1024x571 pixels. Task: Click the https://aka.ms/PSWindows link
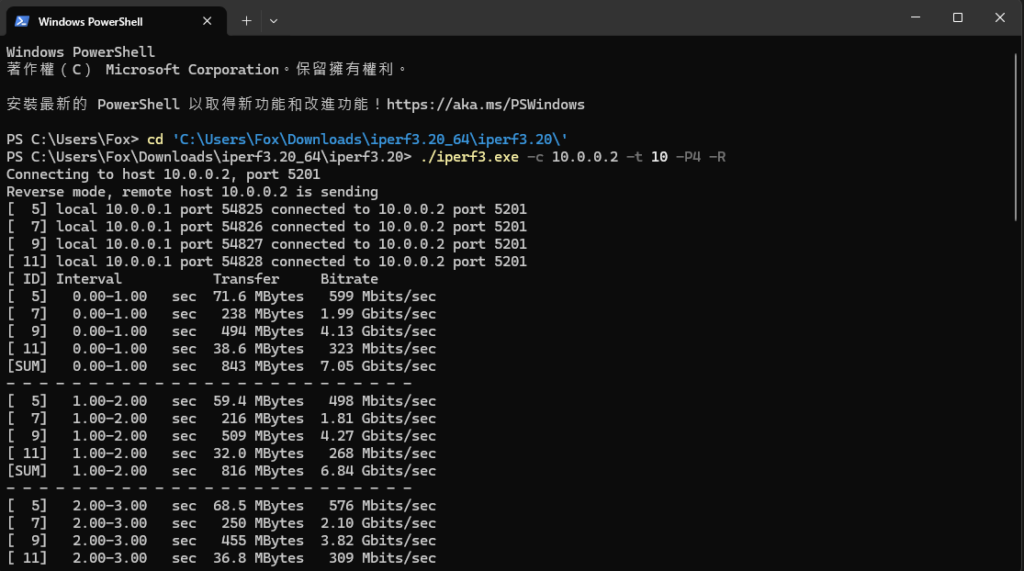pos(485,105)
